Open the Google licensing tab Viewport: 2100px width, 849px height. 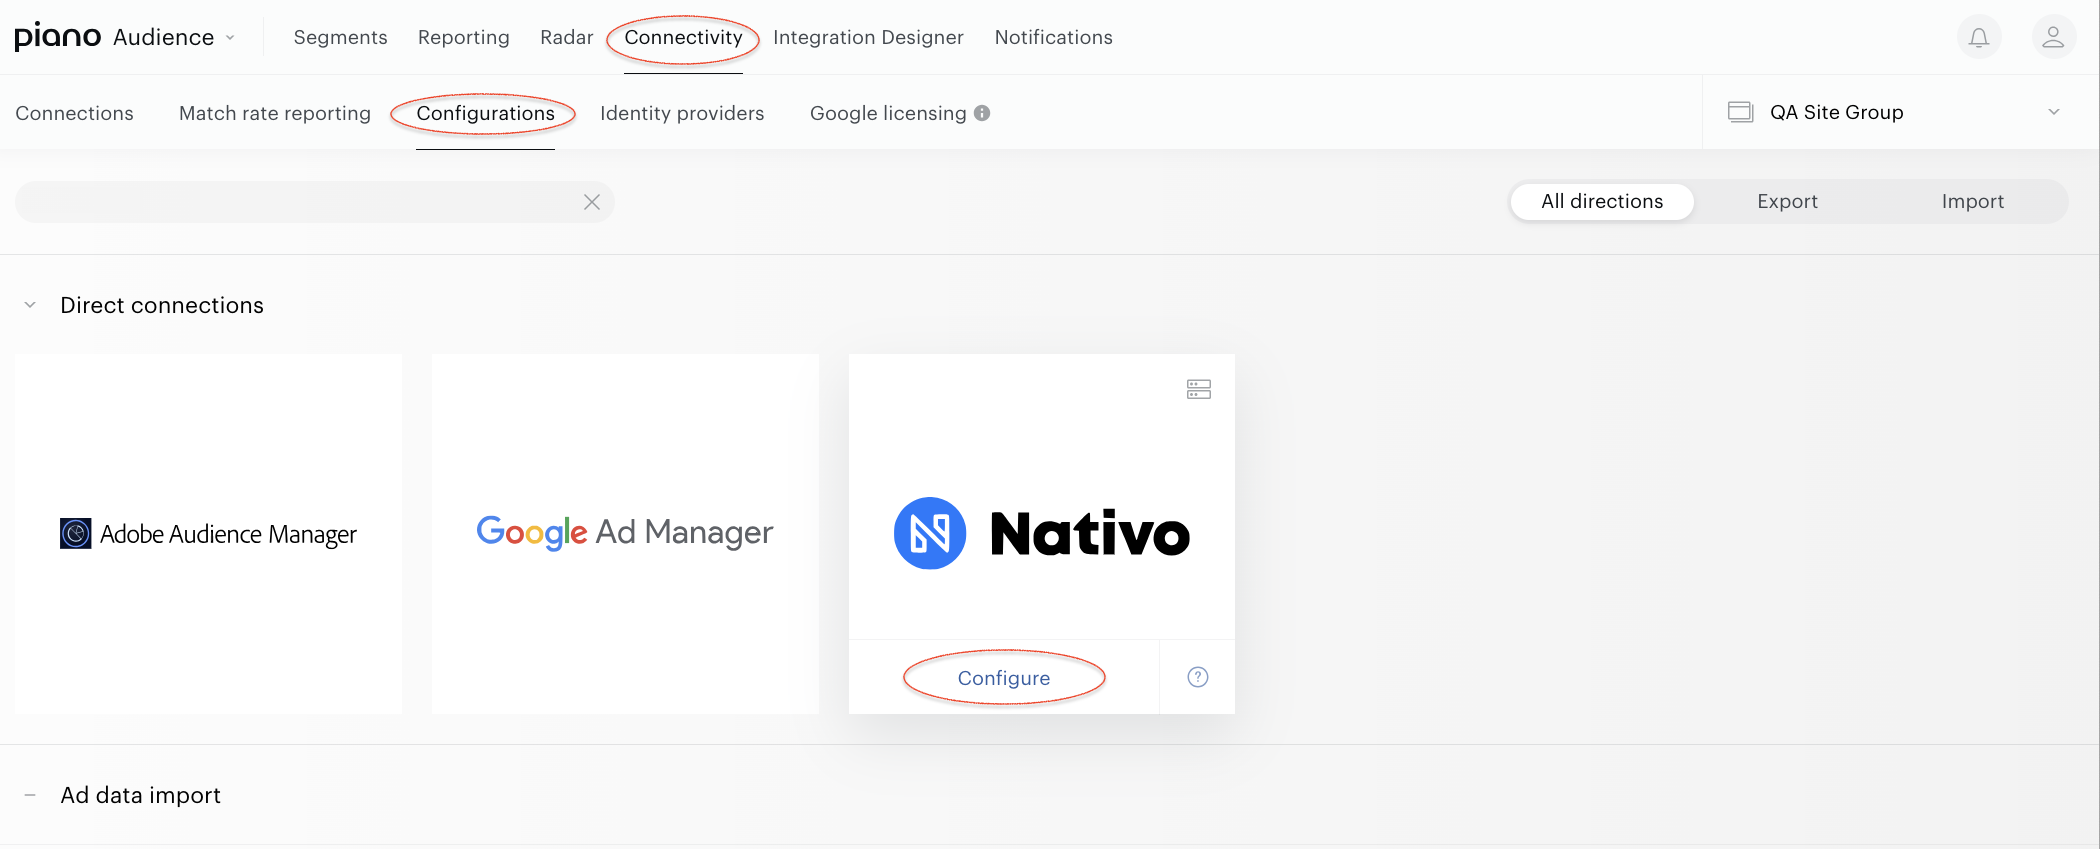[888, 113]
